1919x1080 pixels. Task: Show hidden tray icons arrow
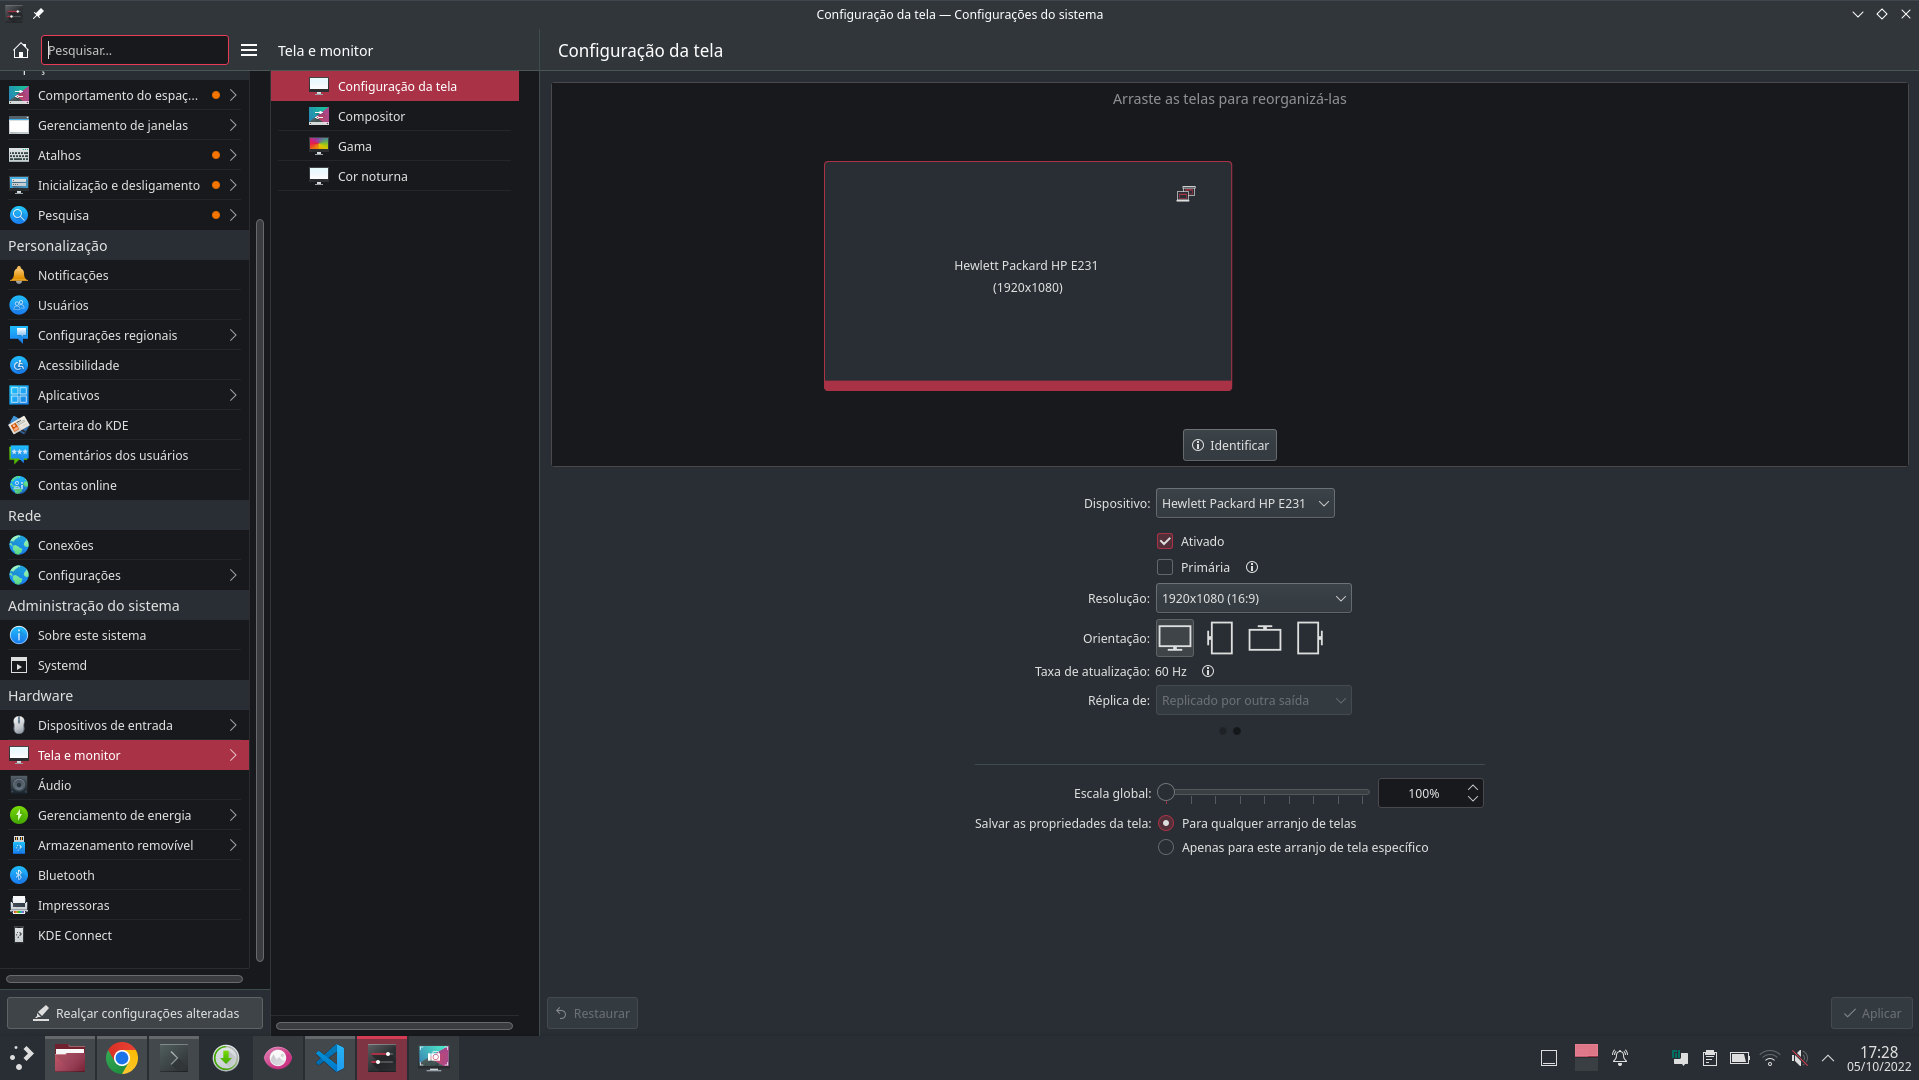tap(1828, 1058)
